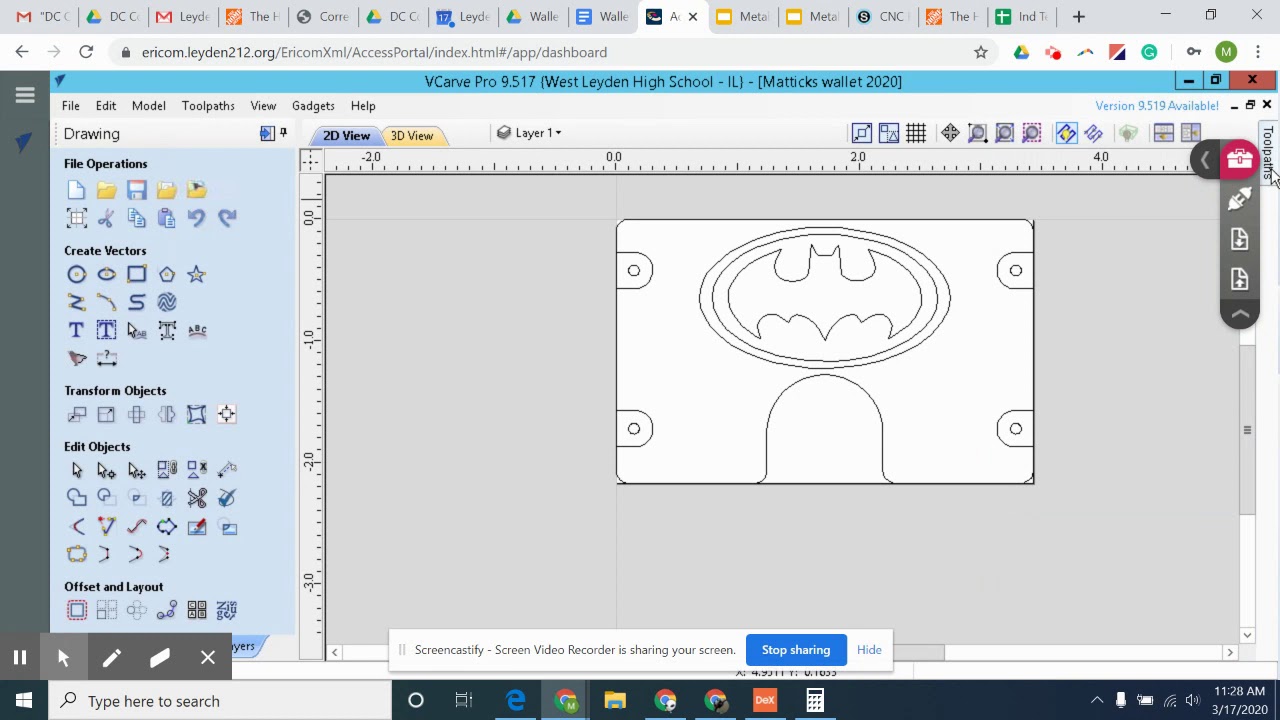Open the Offset Vectors tool
This screenshot has height=720, width=1280.
pos(77,610)
